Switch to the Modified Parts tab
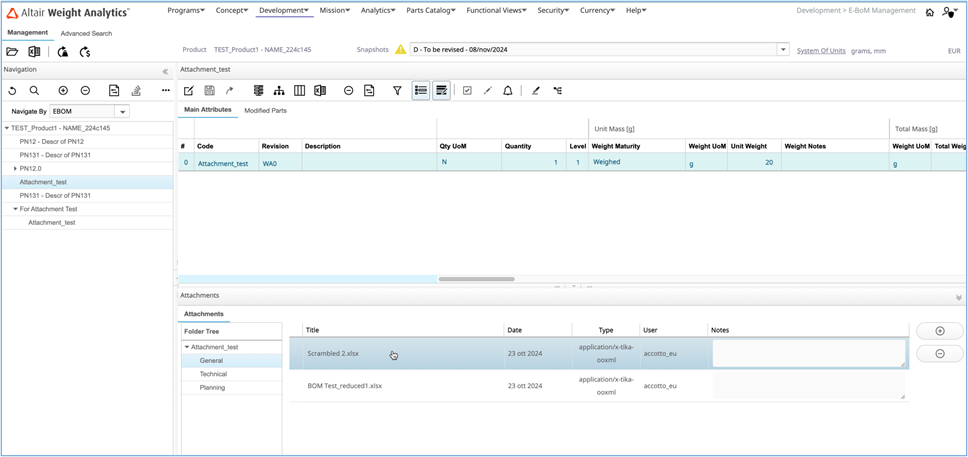This screenshot has width=968, height=457. pyautogui.click(x=265, y=110)
